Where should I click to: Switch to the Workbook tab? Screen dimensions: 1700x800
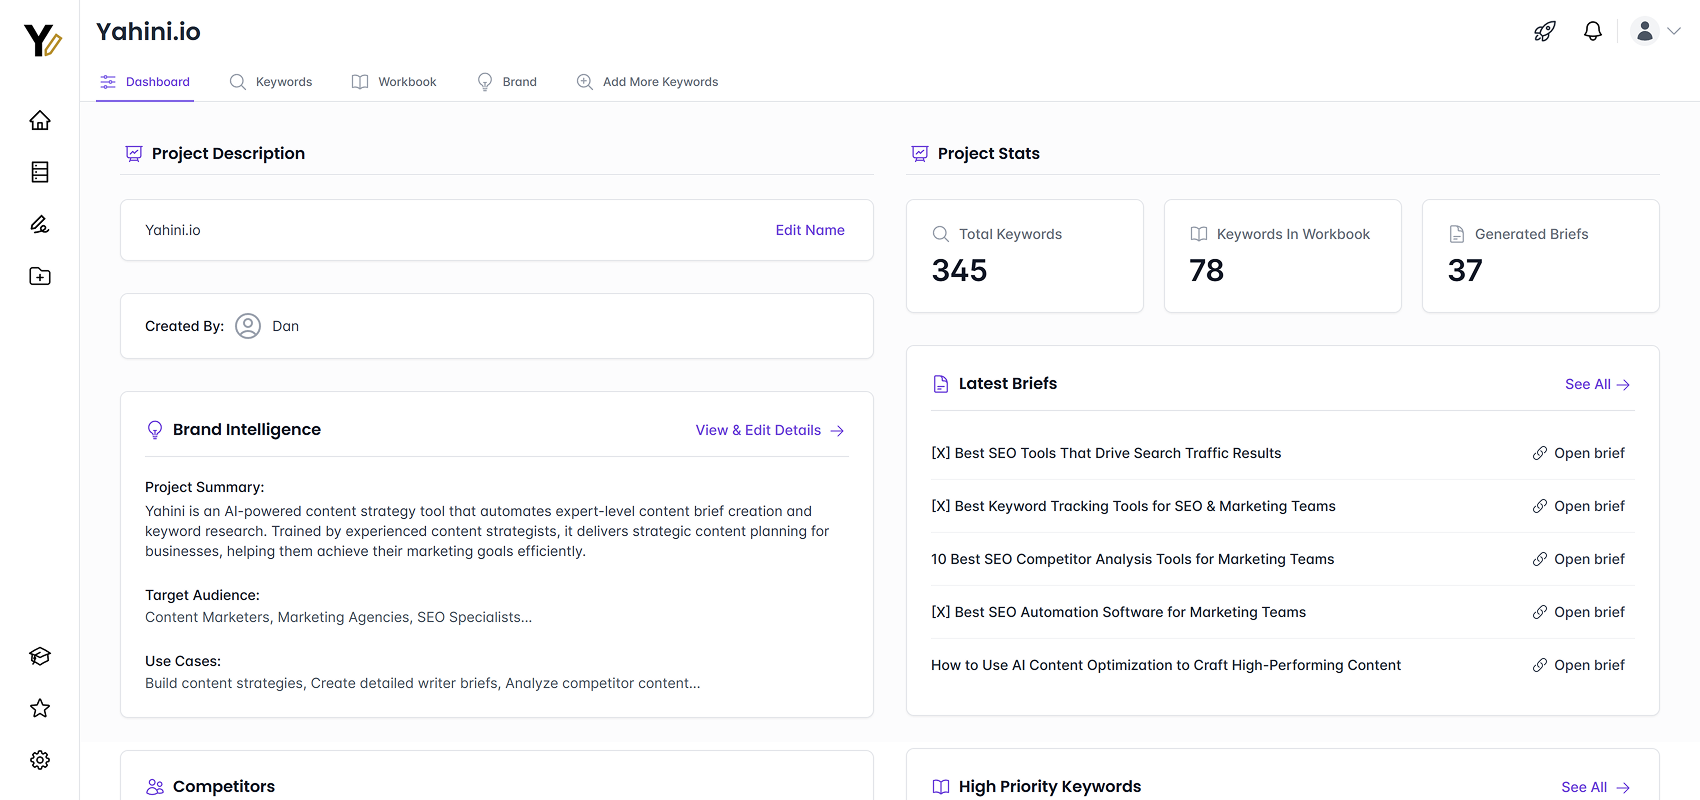[x=394, y=82]
